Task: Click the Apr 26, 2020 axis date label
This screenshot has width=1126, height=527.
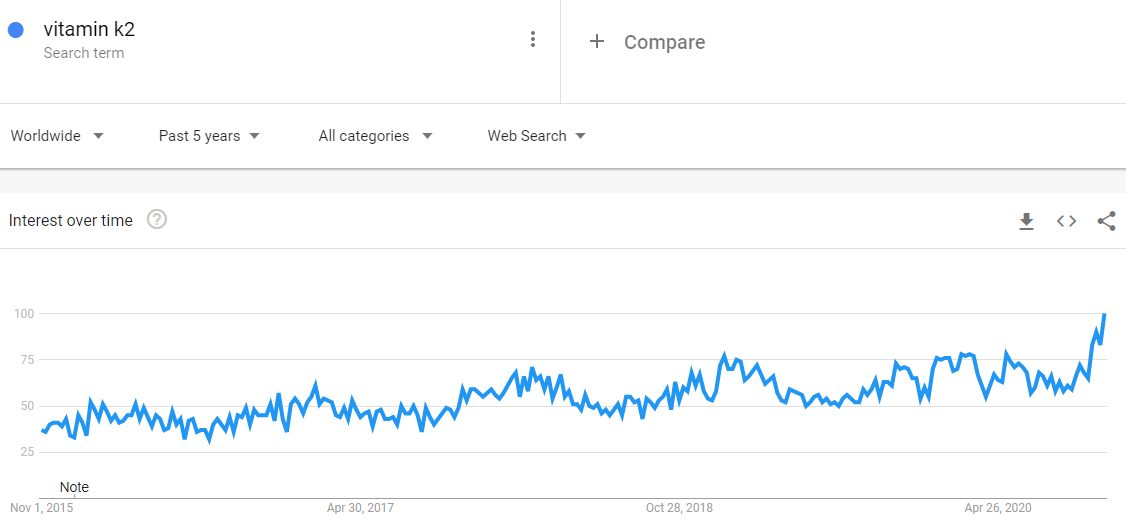Action: tap(998, 508)
